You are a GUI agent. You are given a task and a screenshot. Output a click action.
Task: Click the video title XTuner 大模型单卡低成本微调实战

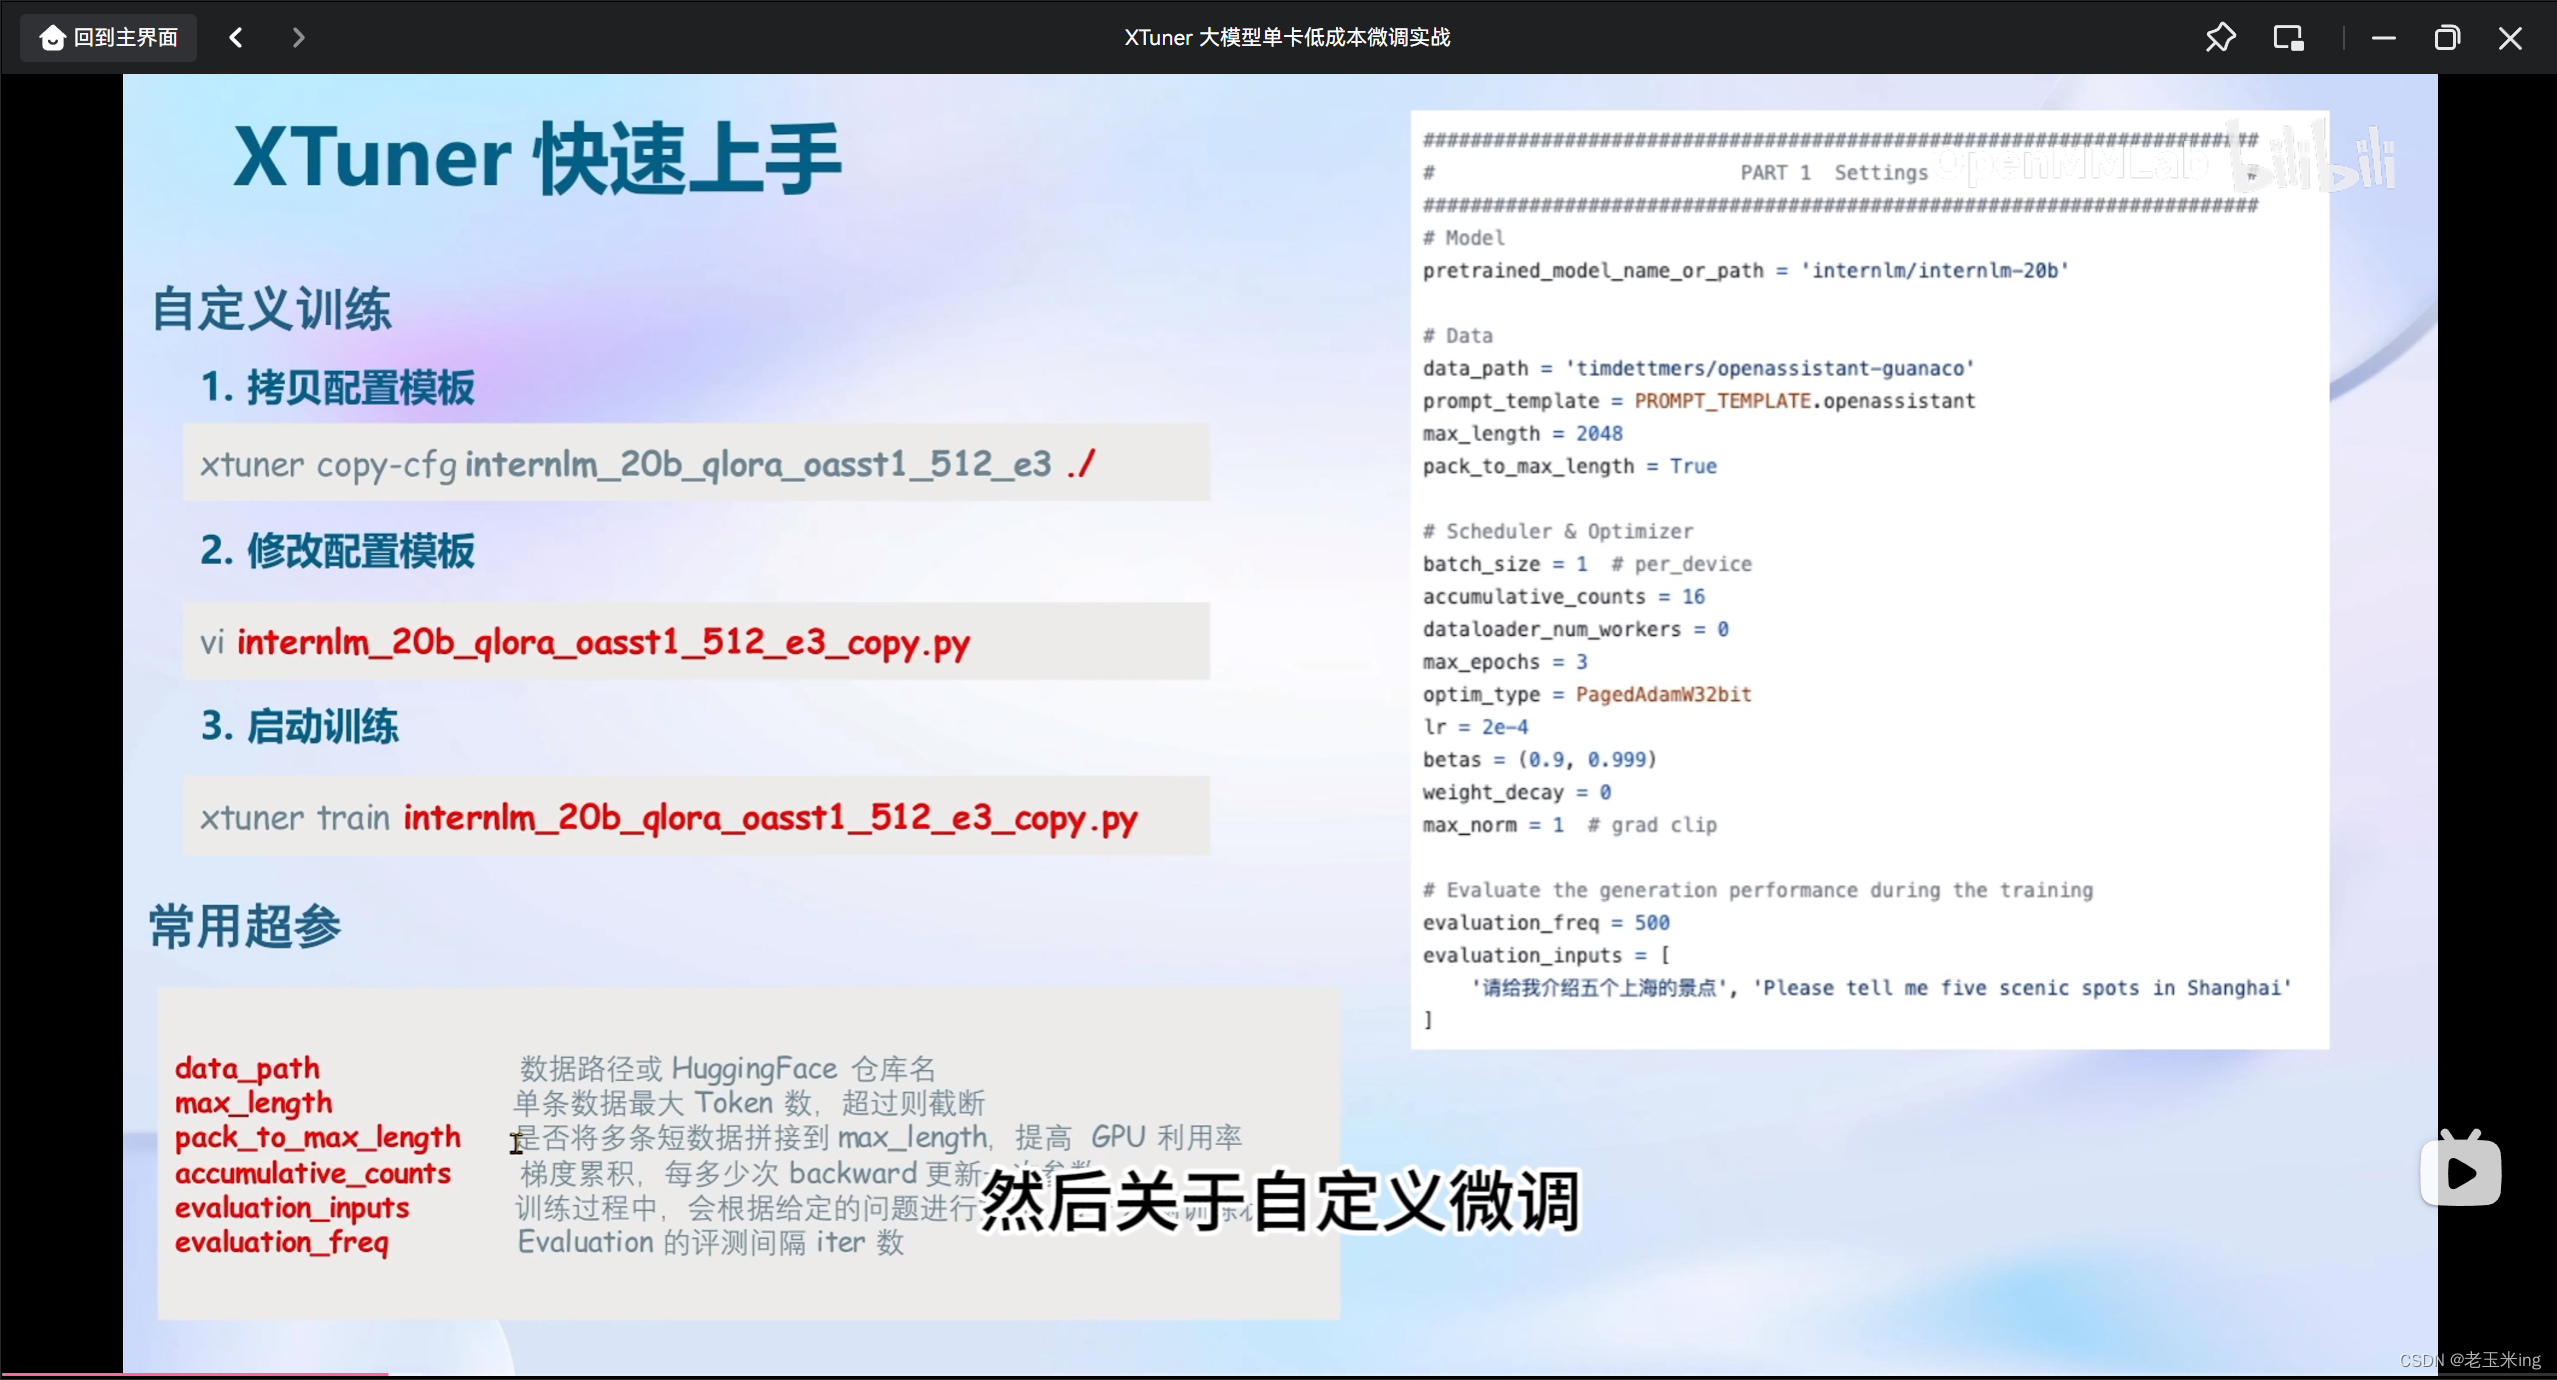pyautogui.click(x=1285, y=37)
